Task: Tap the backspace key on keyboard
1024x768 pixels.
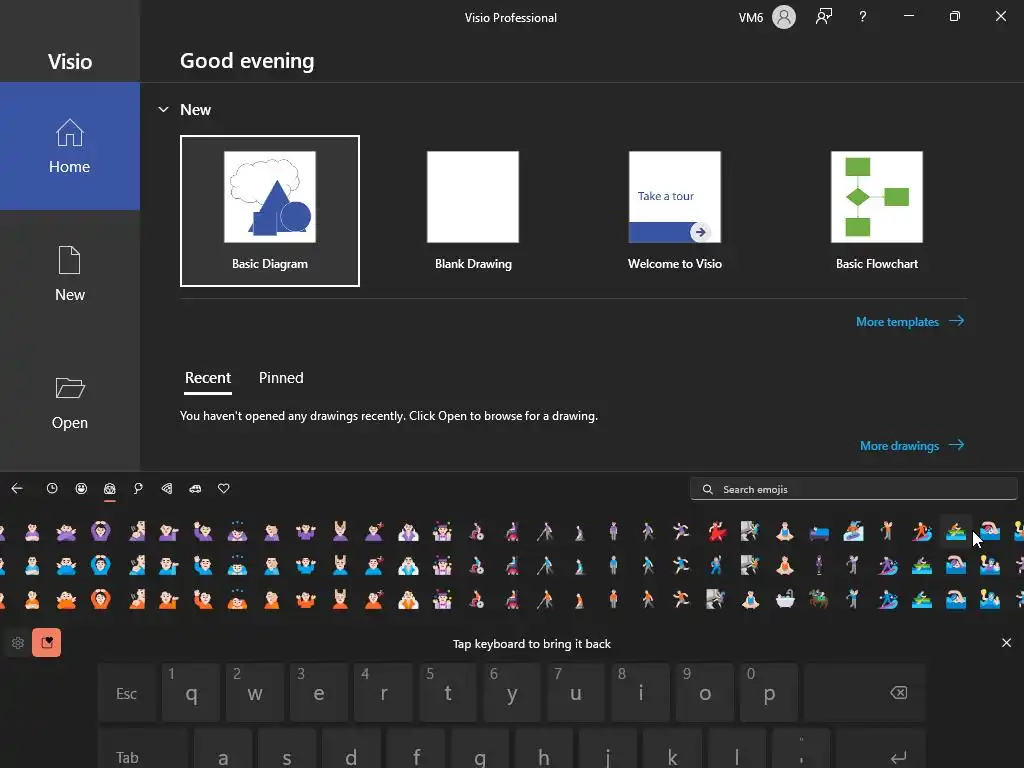Action: coord(865,692)
